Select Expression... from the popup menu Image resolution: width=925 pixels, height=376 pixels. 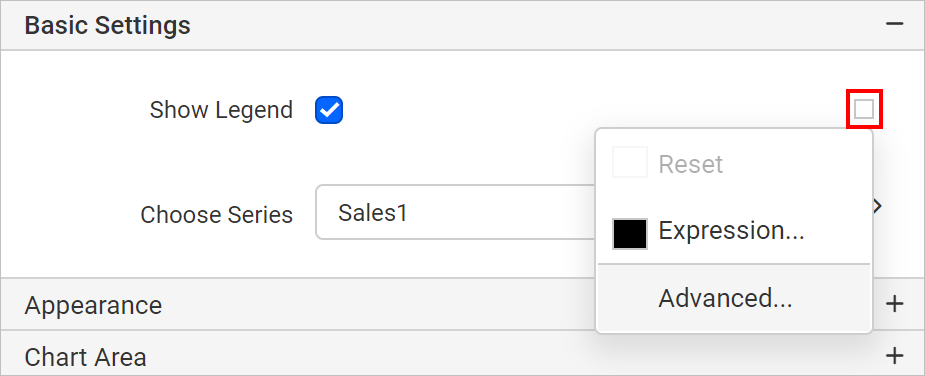(x=733, y=231)
